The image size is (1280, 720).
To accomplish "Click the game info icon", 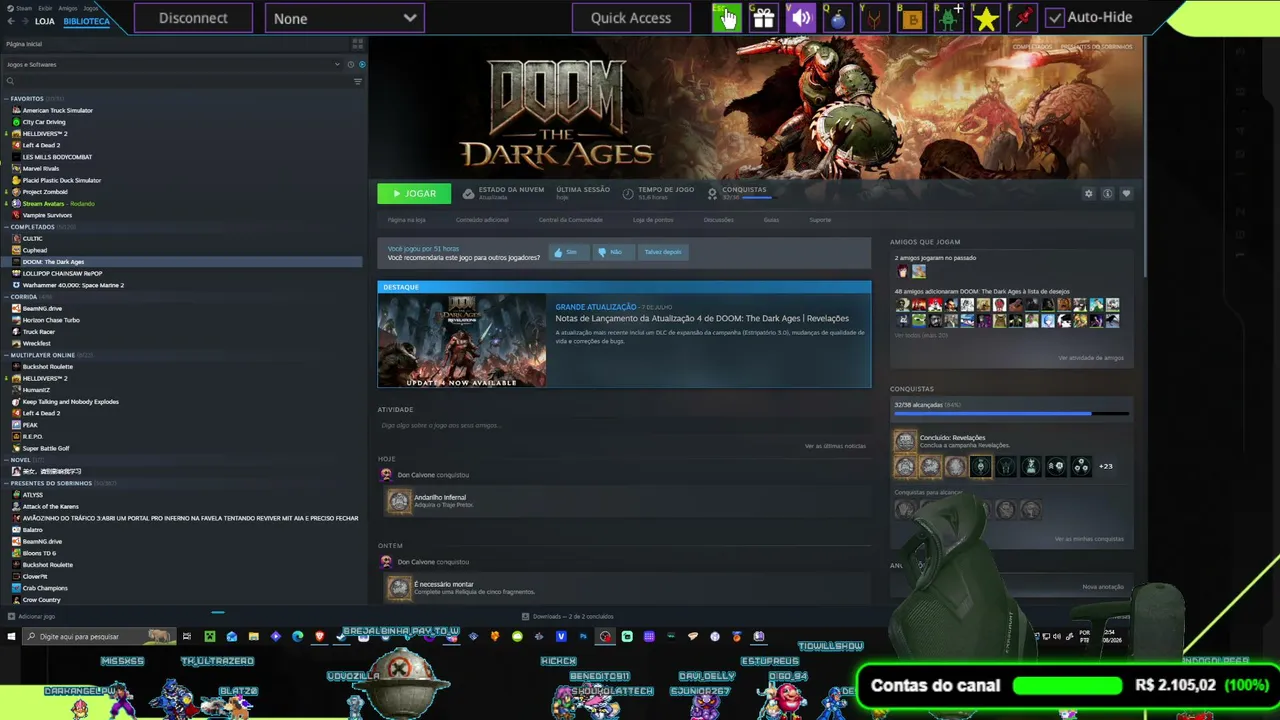I will click(1107, 194).
